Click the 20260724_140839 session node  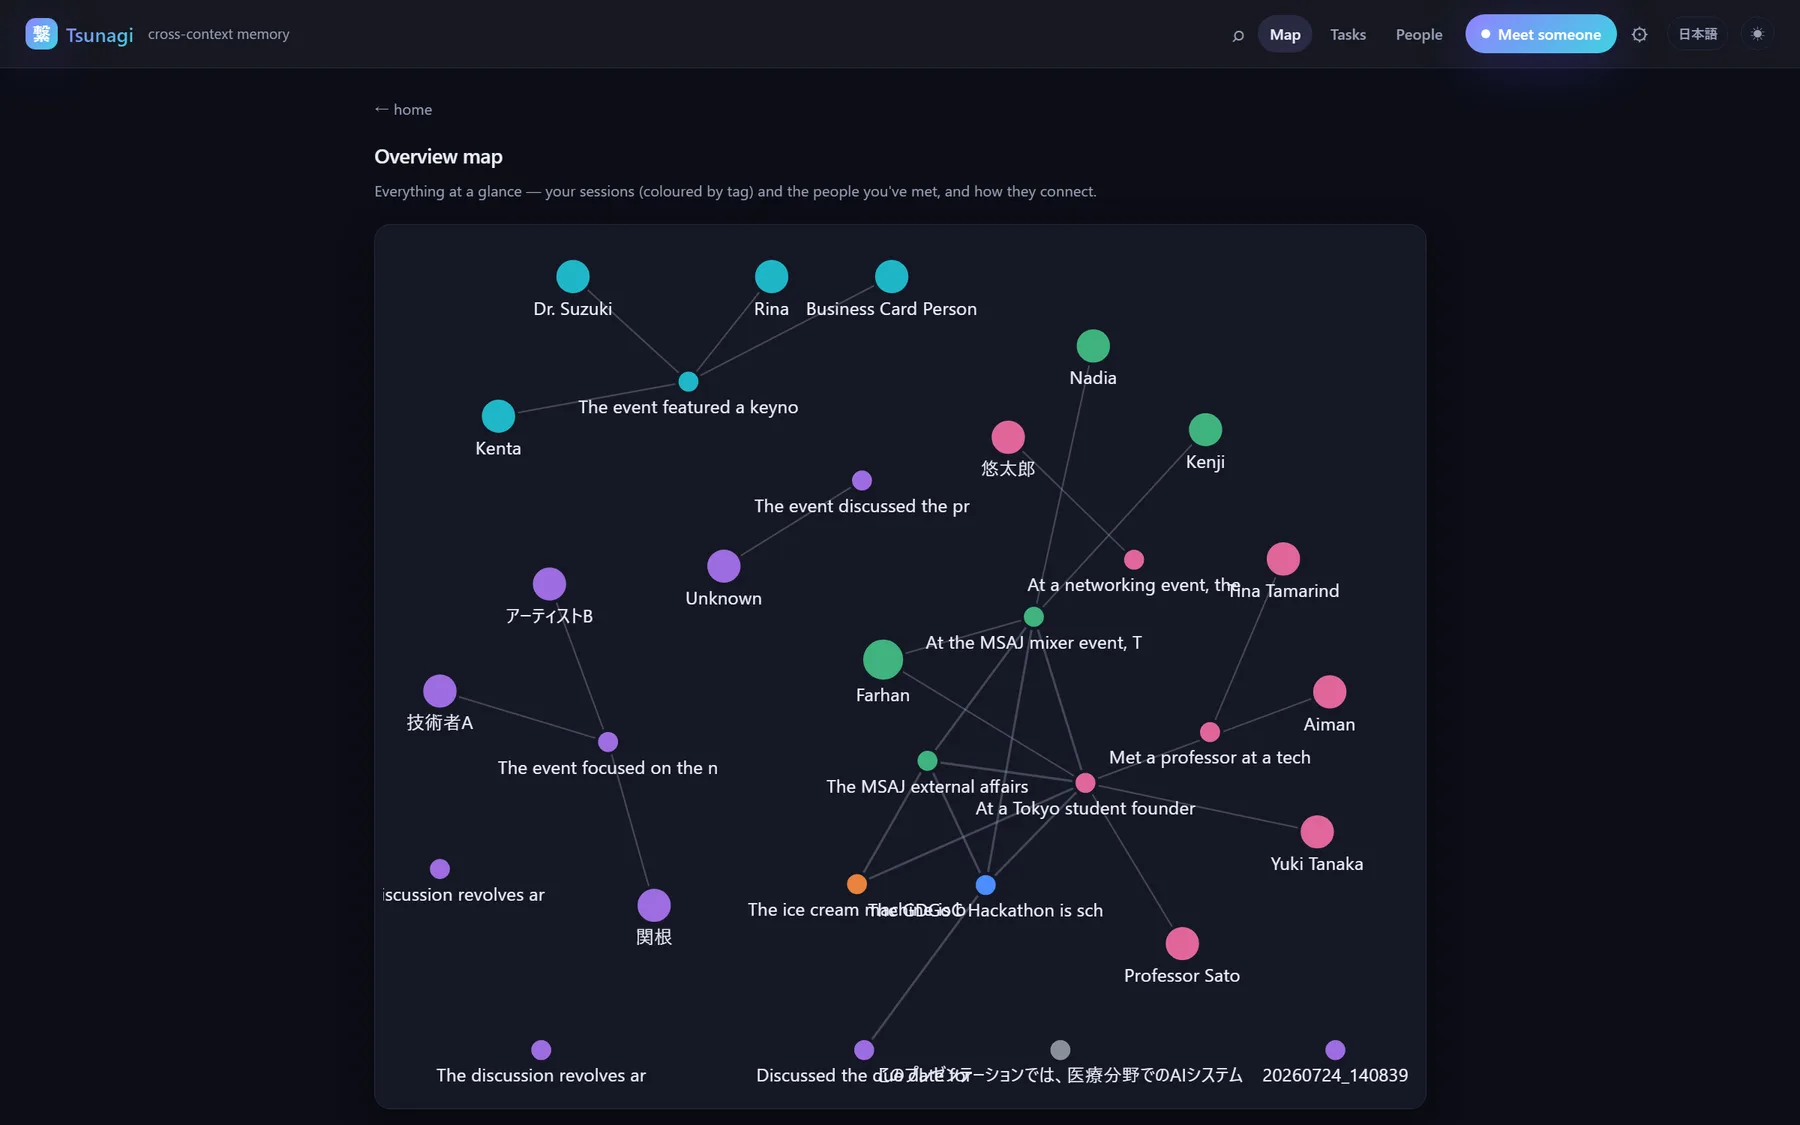1335,1050
